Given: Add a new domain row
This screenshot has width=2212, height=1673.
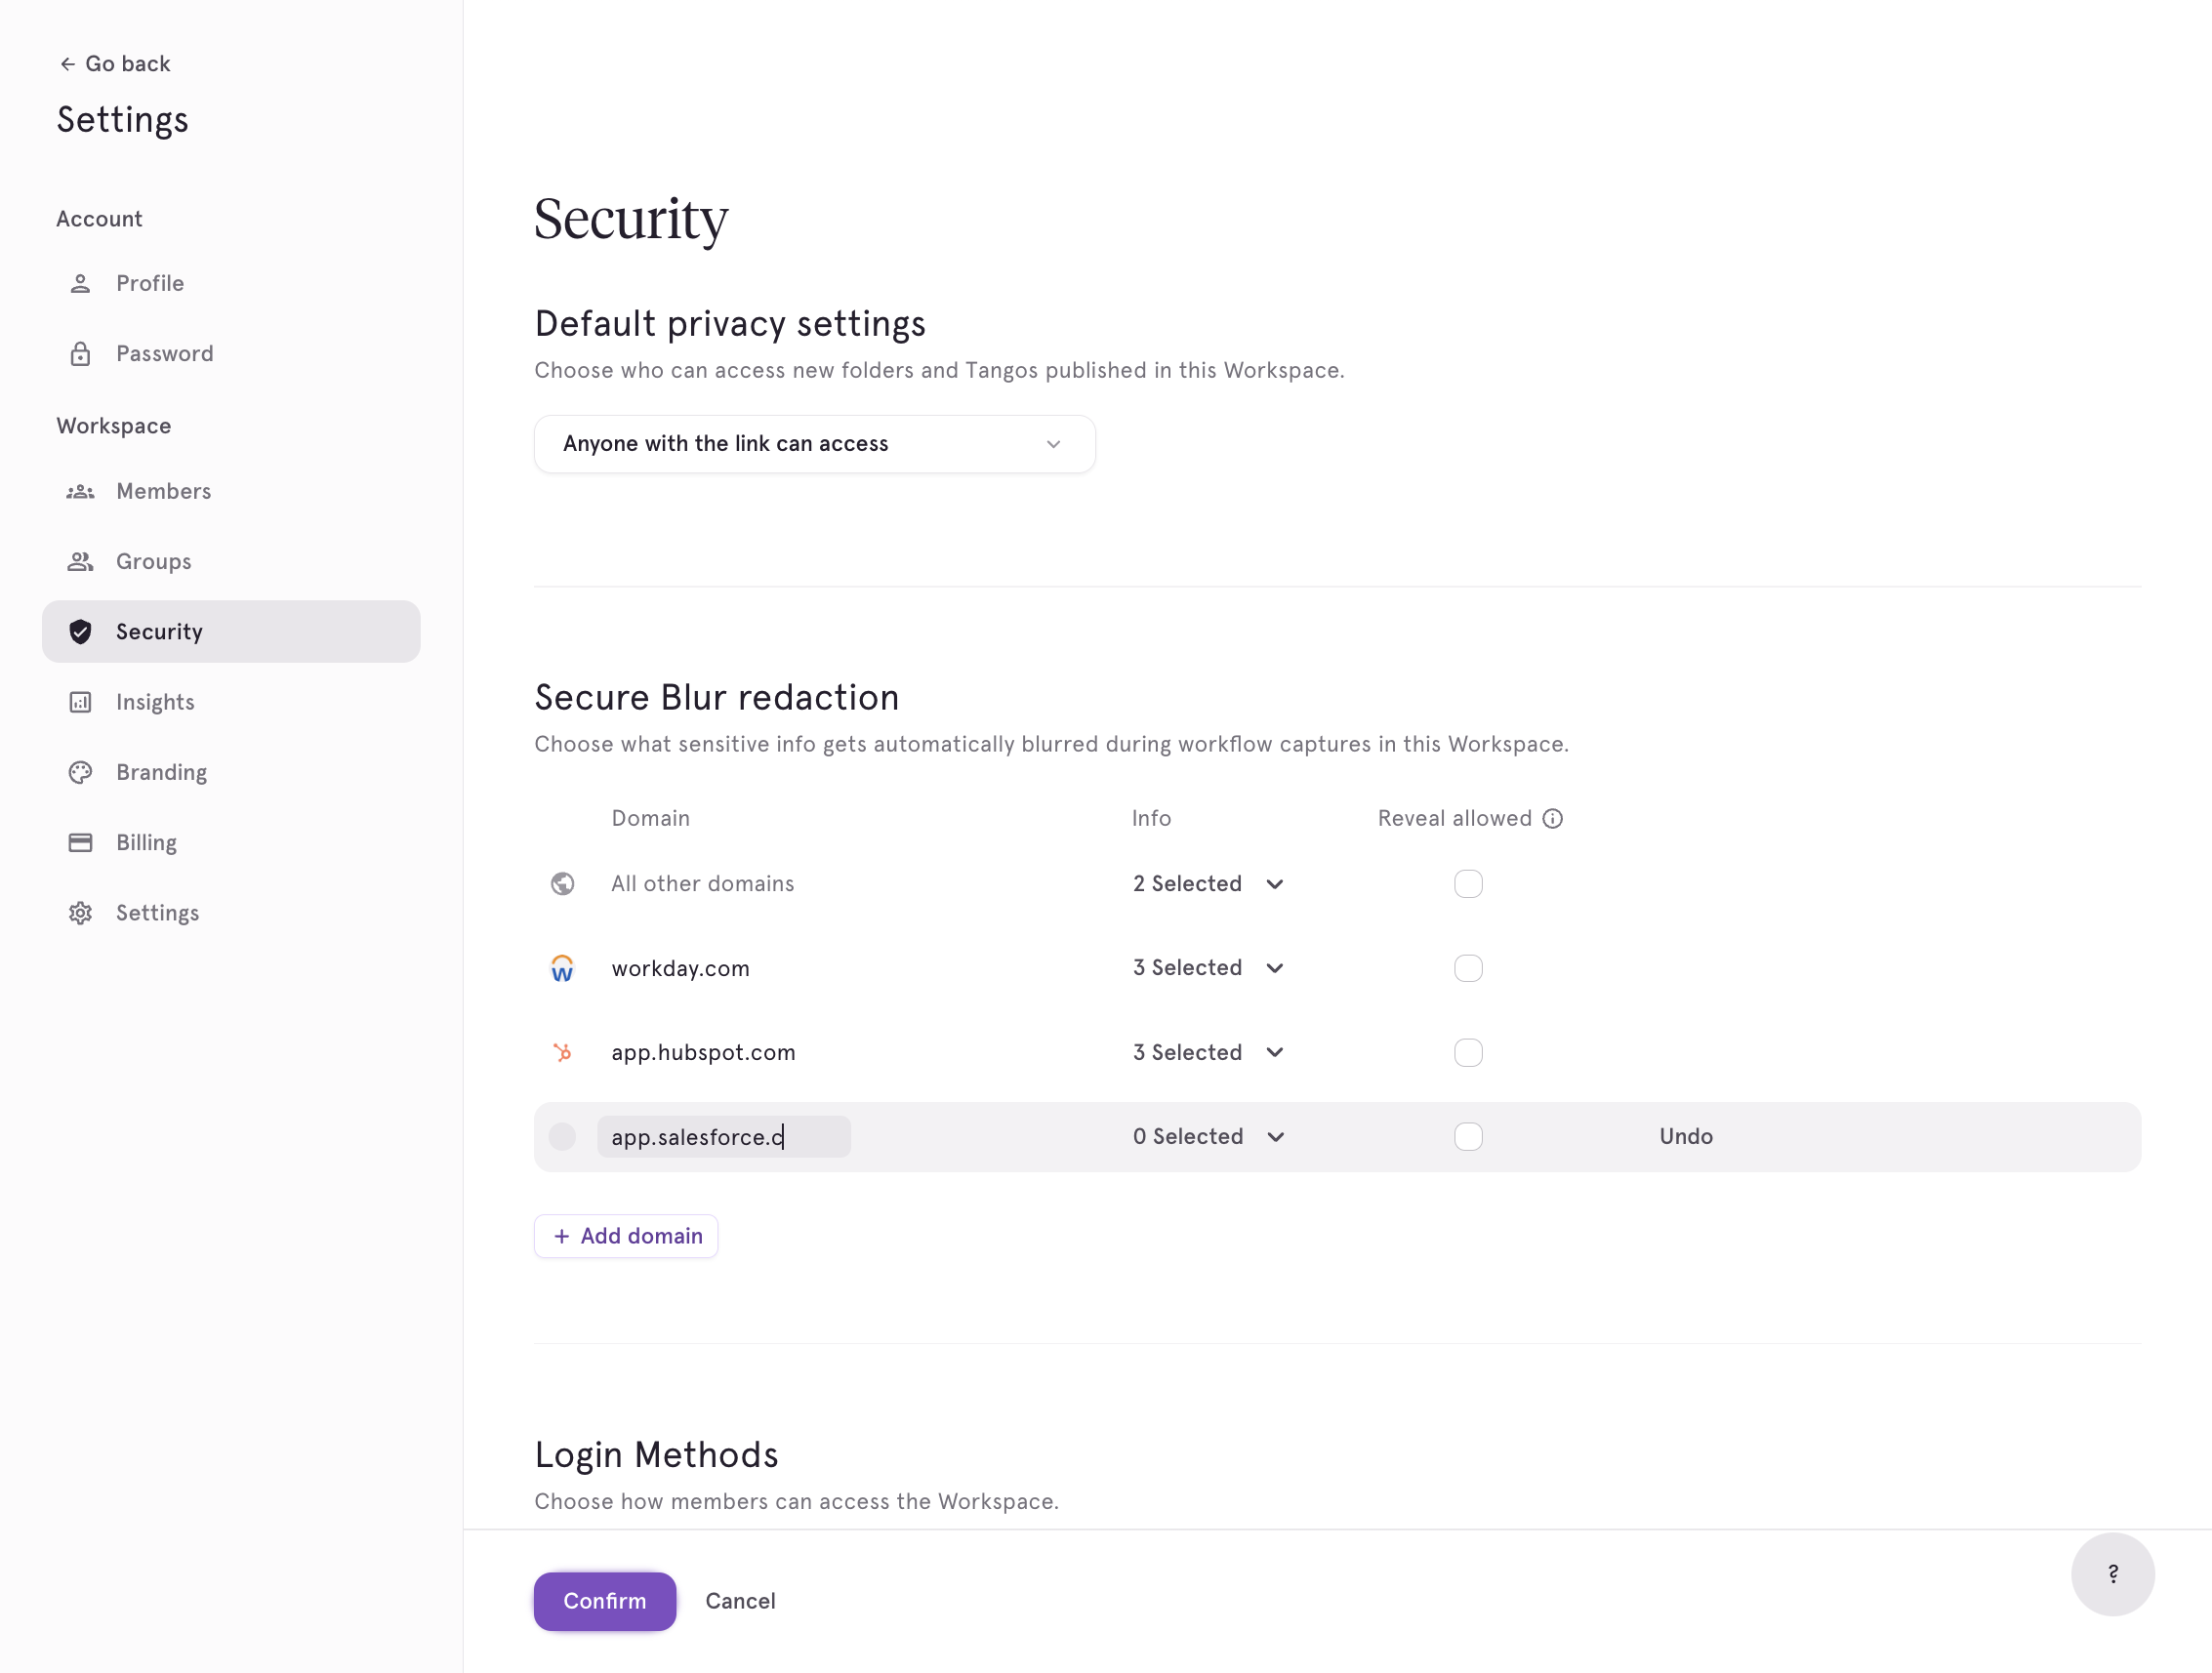Looking at the screenshot, I should [626, 1236].
